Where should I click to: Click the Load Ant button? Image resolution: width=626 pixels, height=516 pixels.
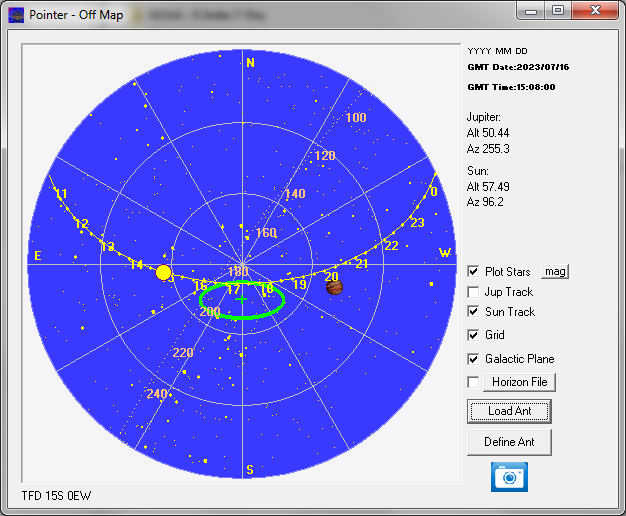pos(509,411)
